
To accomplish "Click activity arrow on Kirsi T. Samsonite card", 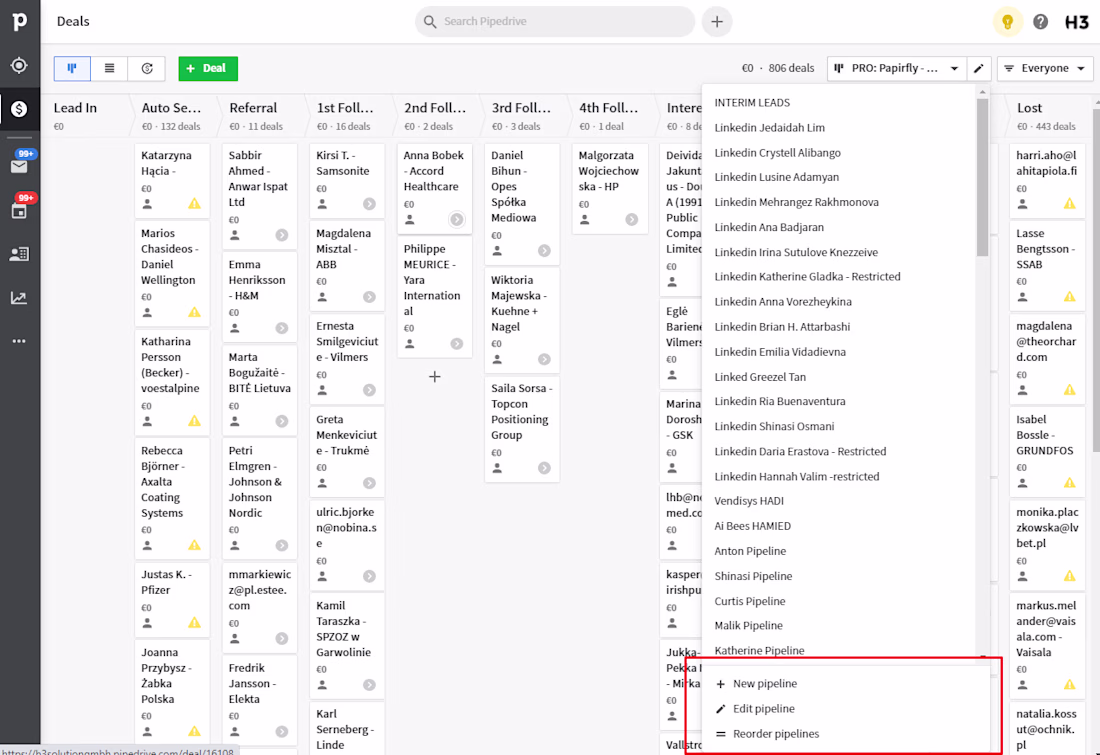I will coord(369,204).
